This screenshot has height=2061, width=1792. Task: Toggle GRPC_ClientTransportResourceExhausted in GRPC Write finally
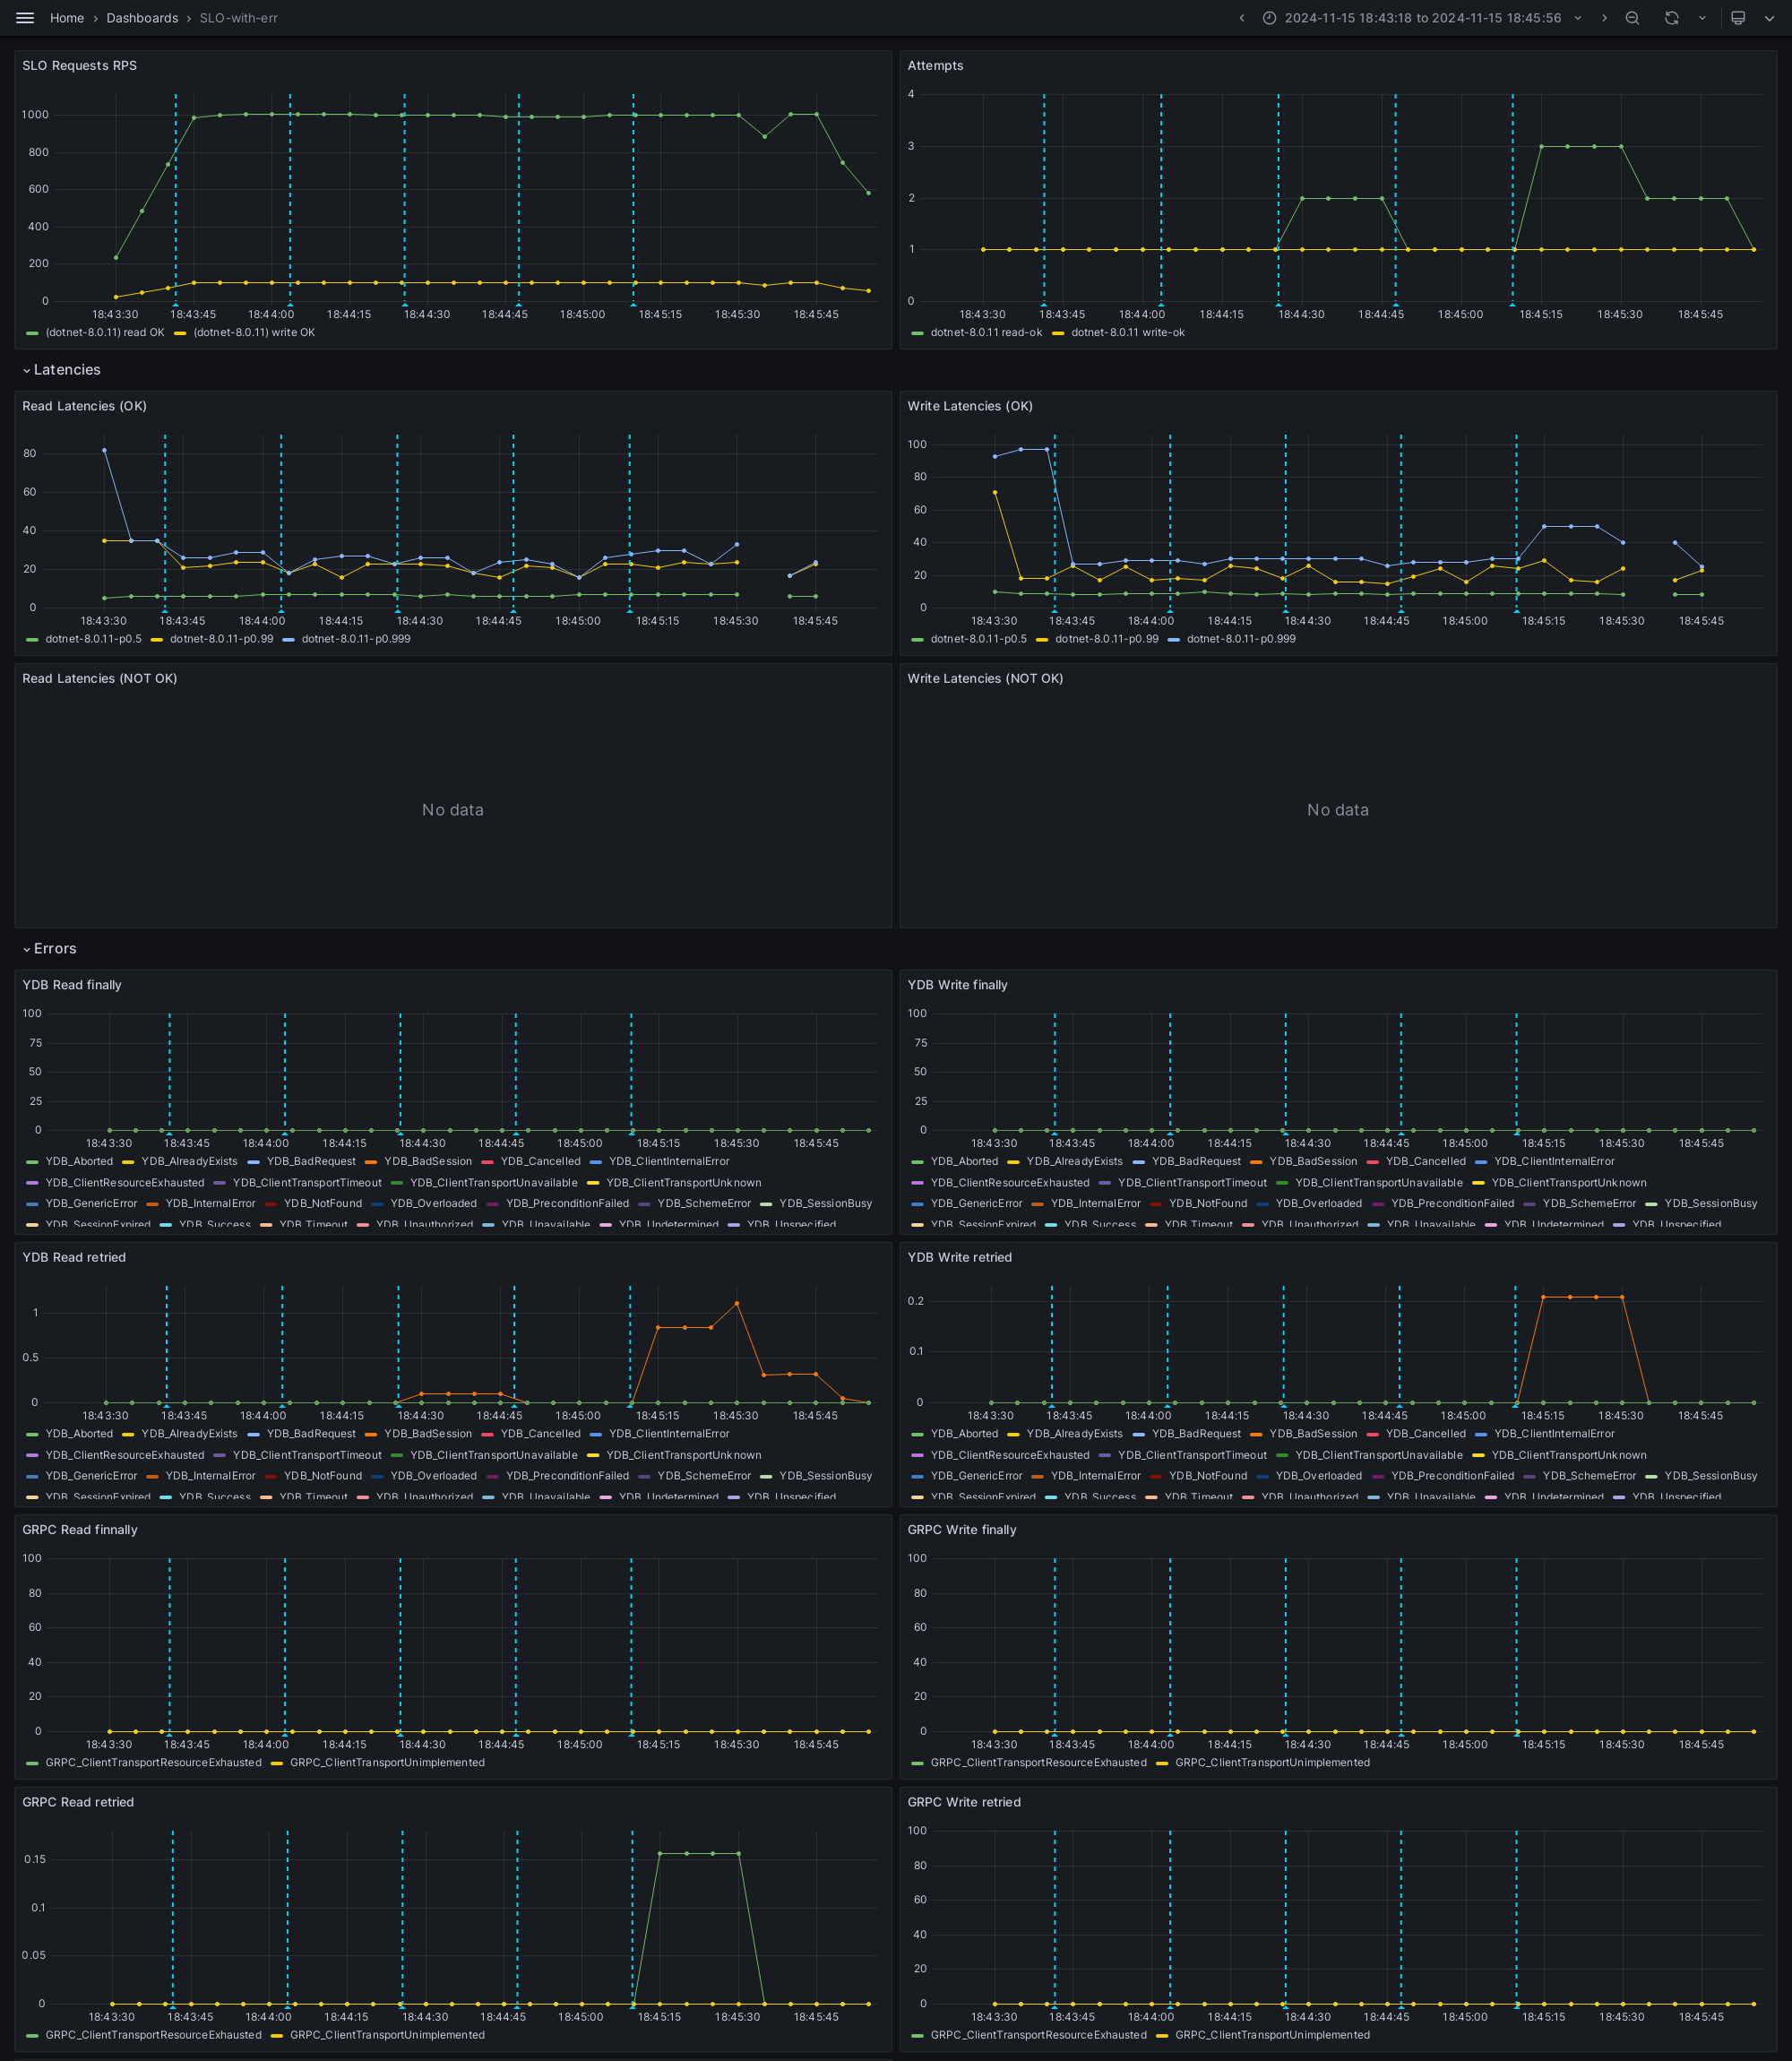pos(1039,1763)
